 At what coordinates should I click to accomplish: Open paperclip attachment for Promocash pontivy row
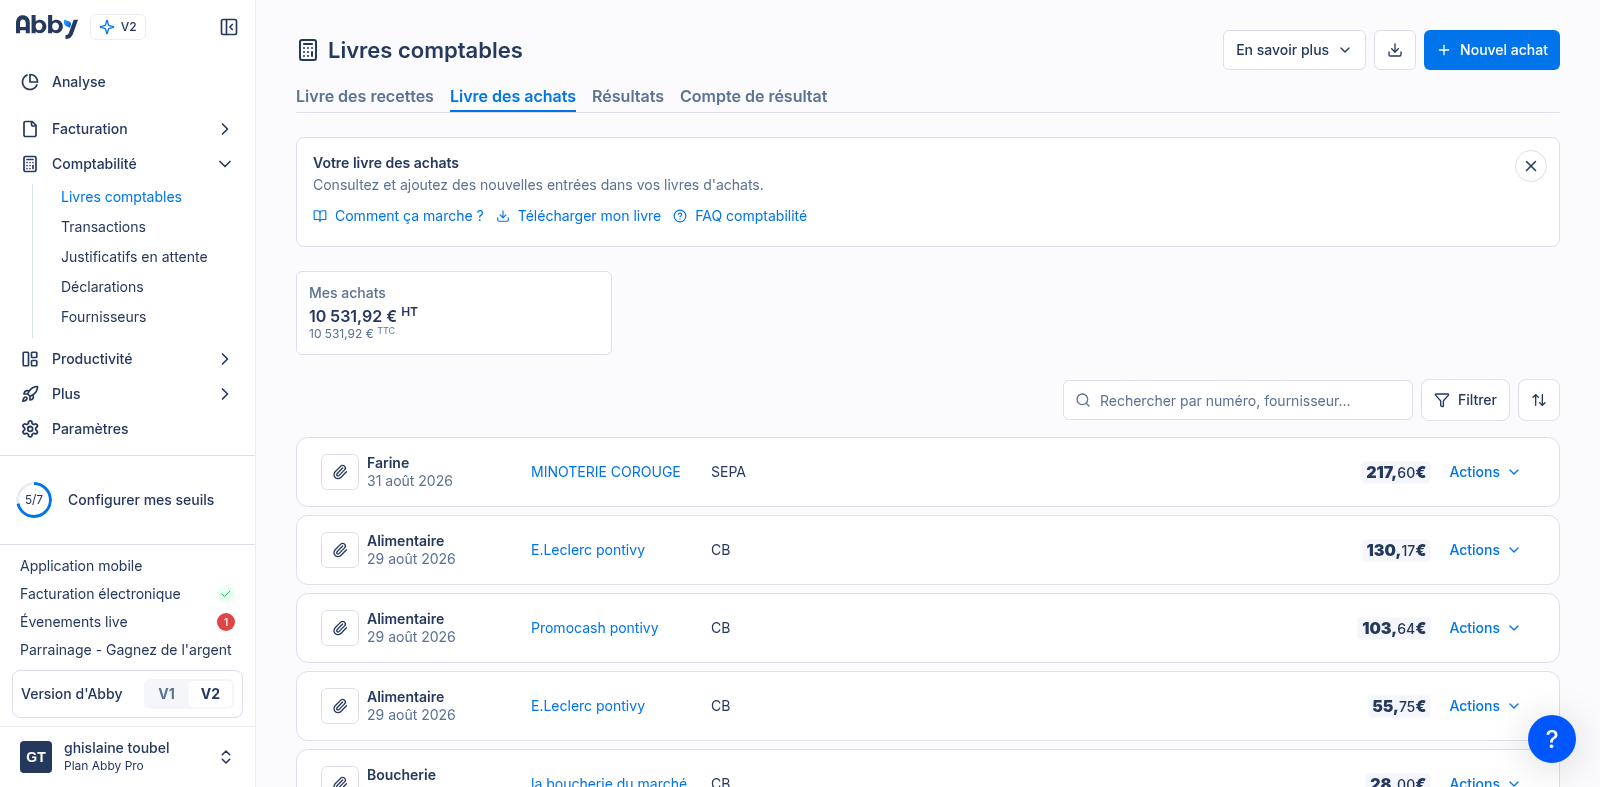coord(340,628)
